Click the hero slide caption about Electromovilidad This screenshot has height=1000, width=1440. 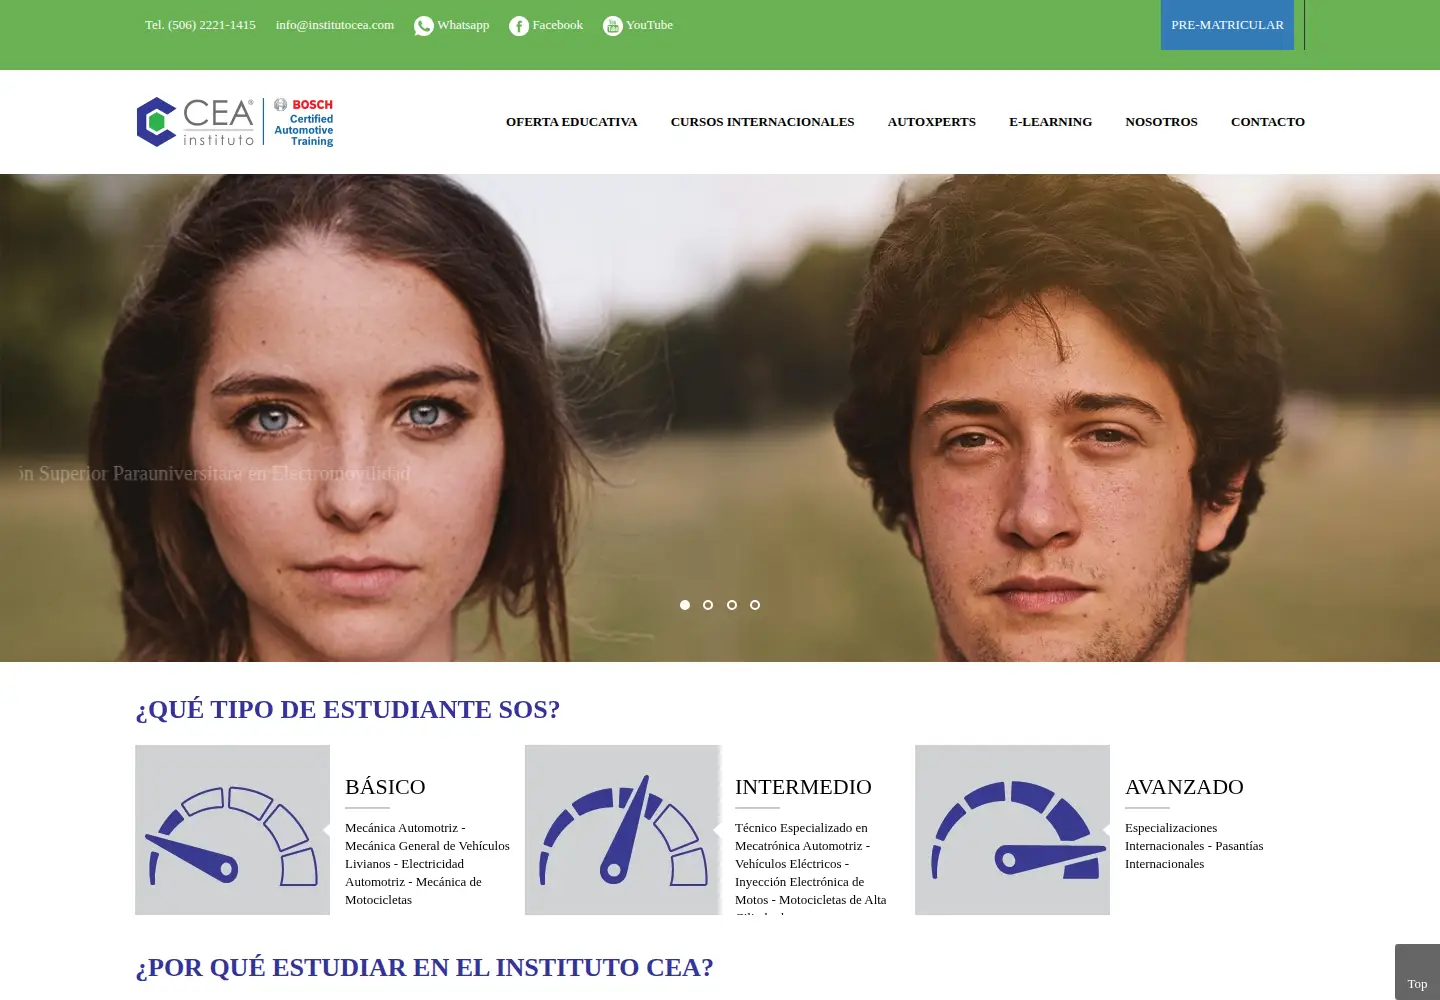tap(214, 473)
